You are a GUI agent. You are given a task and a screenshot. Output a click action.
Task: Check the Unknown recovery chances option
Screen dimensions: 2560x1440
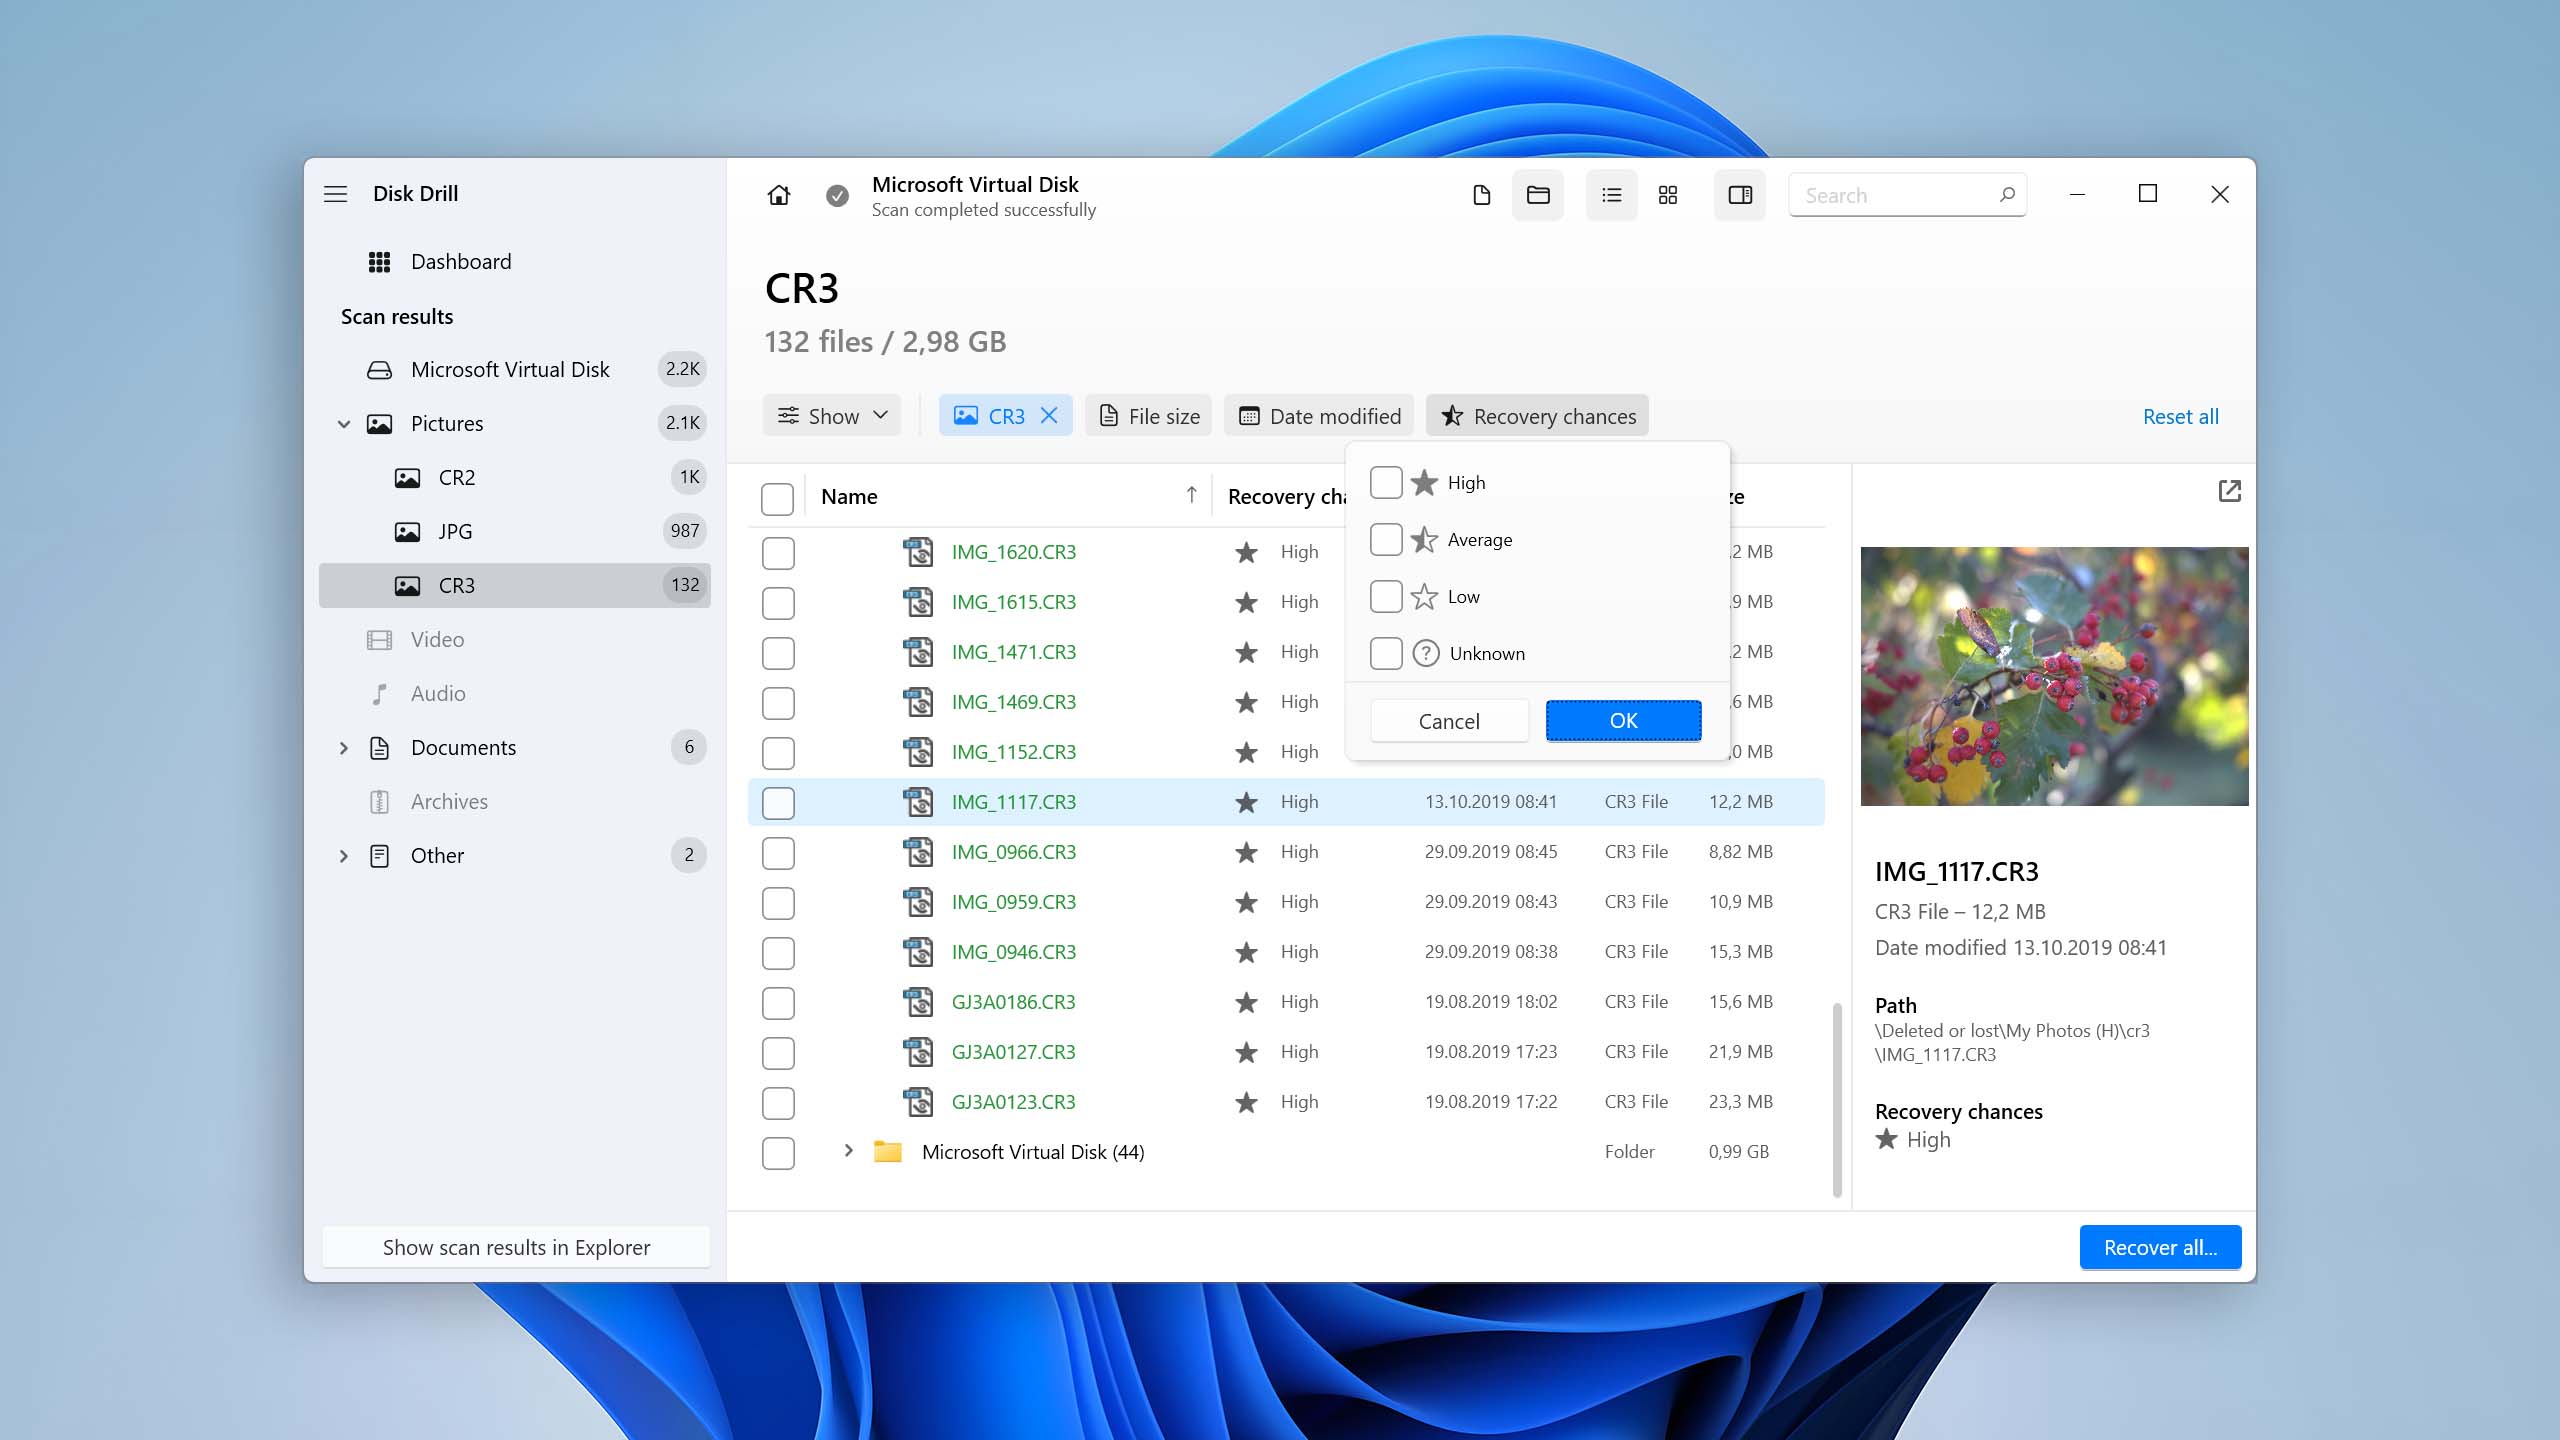(1386, 654)
